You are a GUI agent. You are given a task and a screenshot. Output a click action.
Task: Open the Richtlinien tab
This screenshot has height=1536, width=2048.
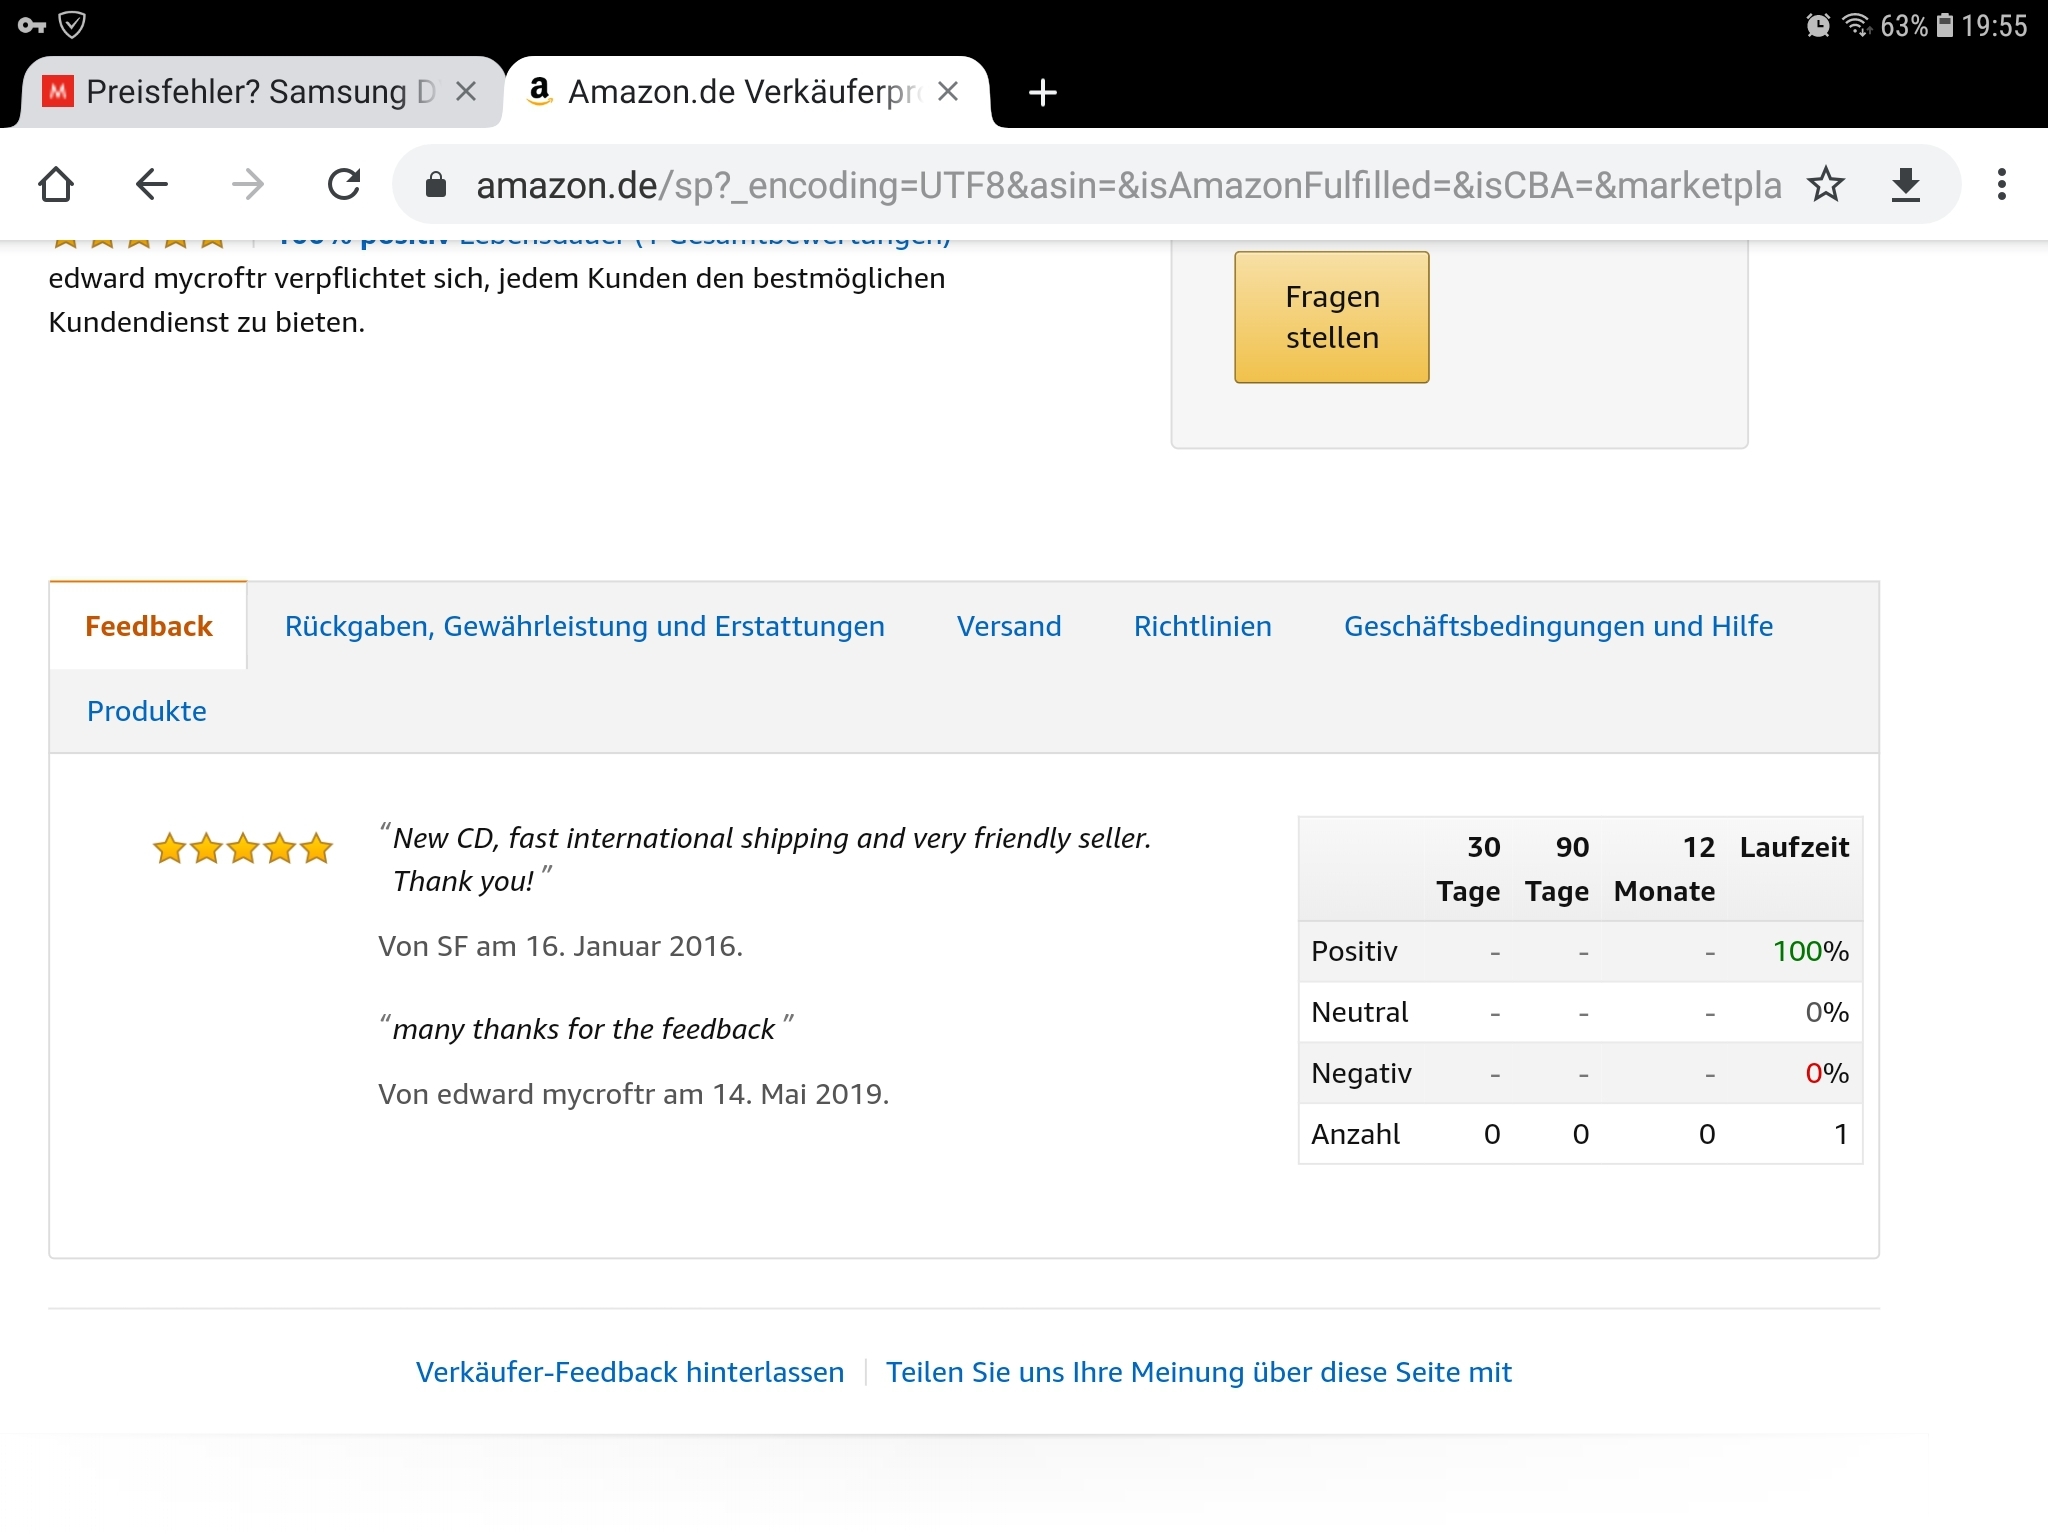coord(1202,627)
